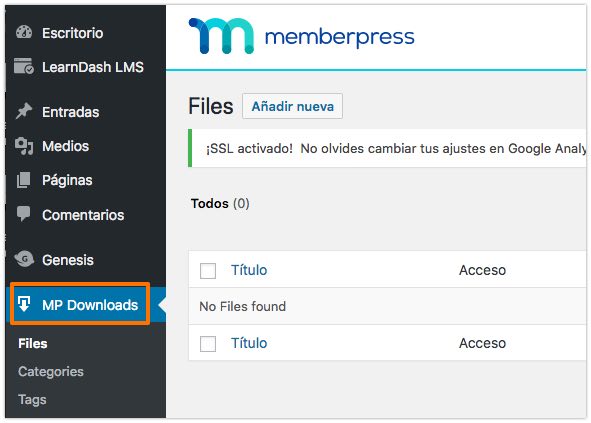Open the LearnDash LMS menu label
The image size is (591, 423).
tap(93, 67)
